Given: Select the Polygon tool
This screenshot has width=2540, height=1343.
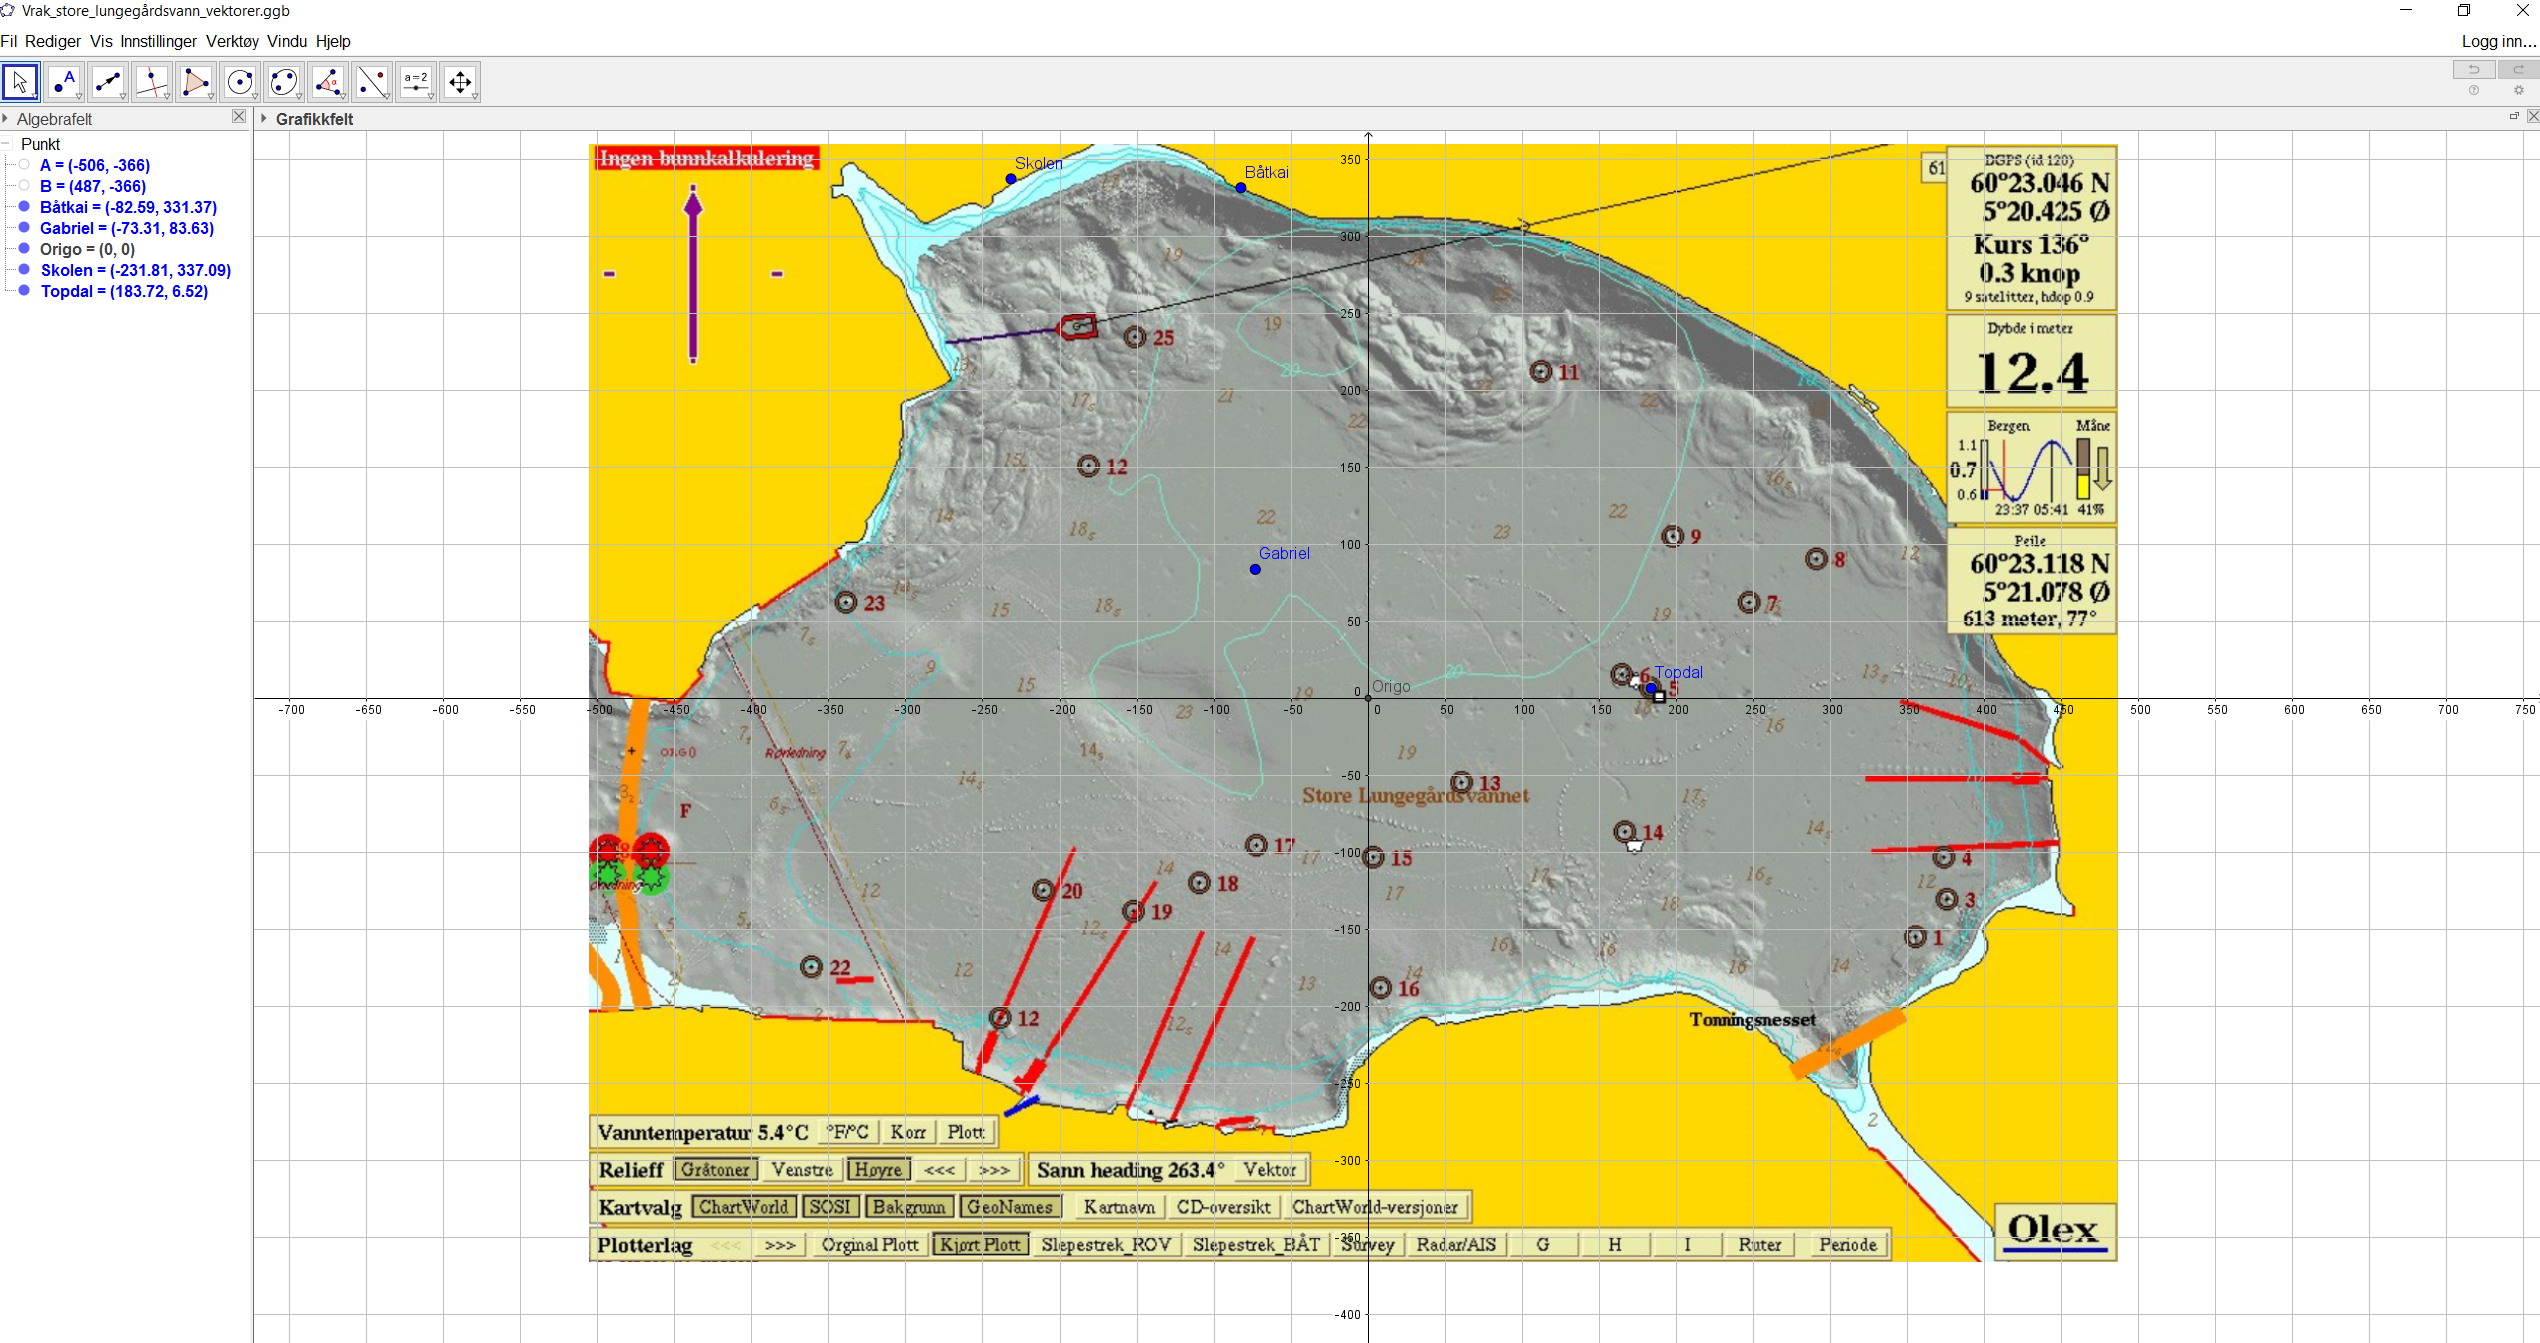Looking at the screenshot, I should (196, 82).
